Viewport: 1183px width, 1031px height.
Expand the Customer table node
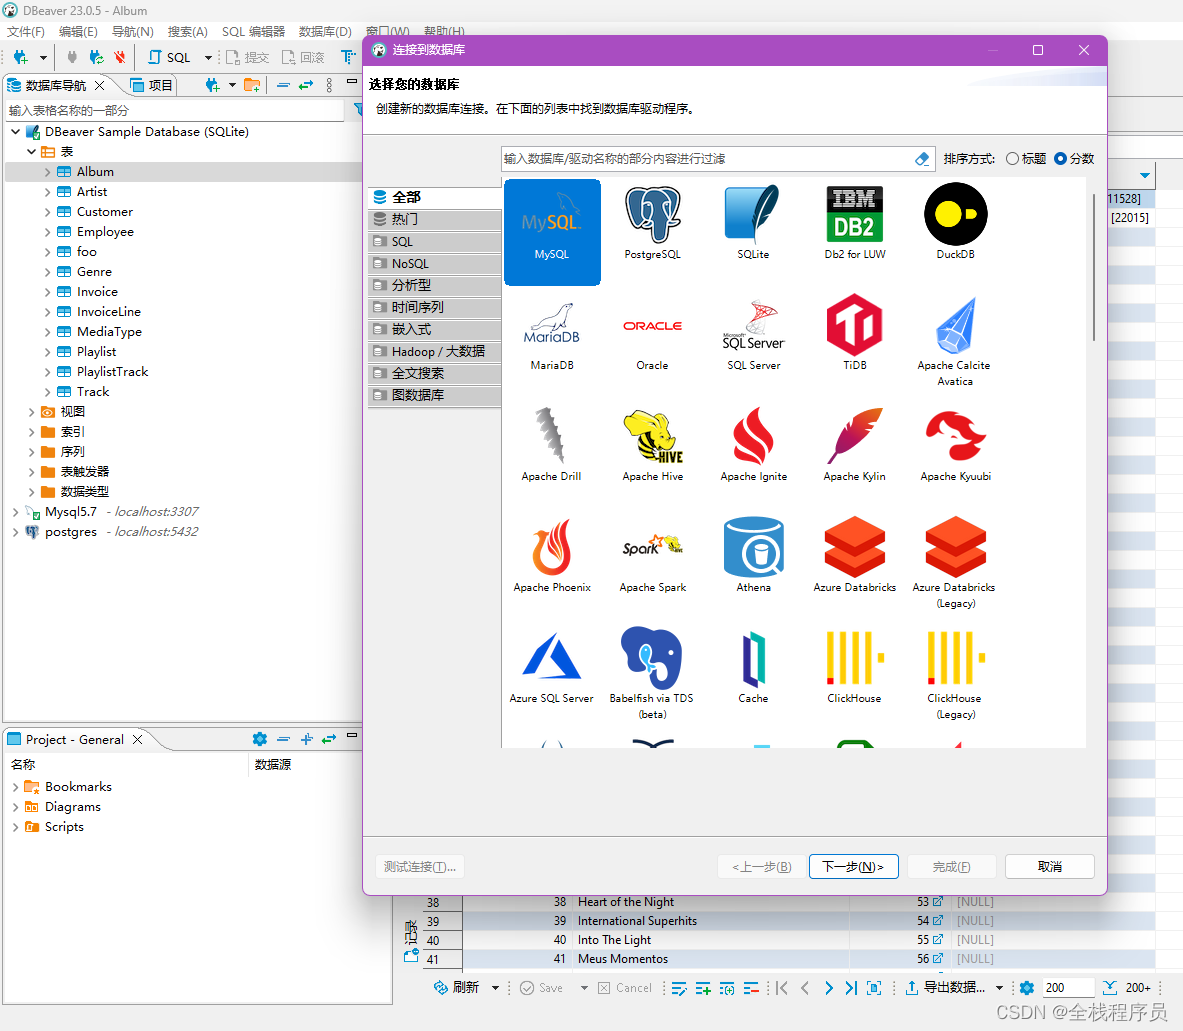[48, 212]
